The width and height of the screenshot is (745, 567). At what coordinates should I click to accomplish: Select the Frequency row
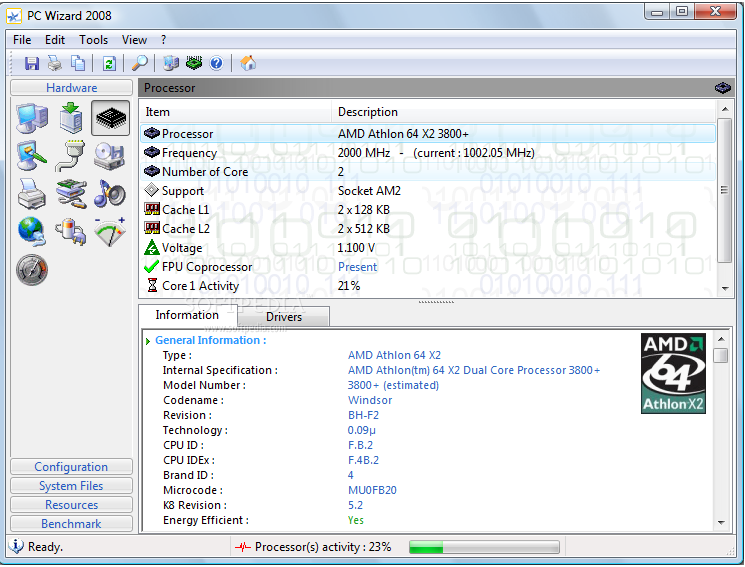[428, 153]
